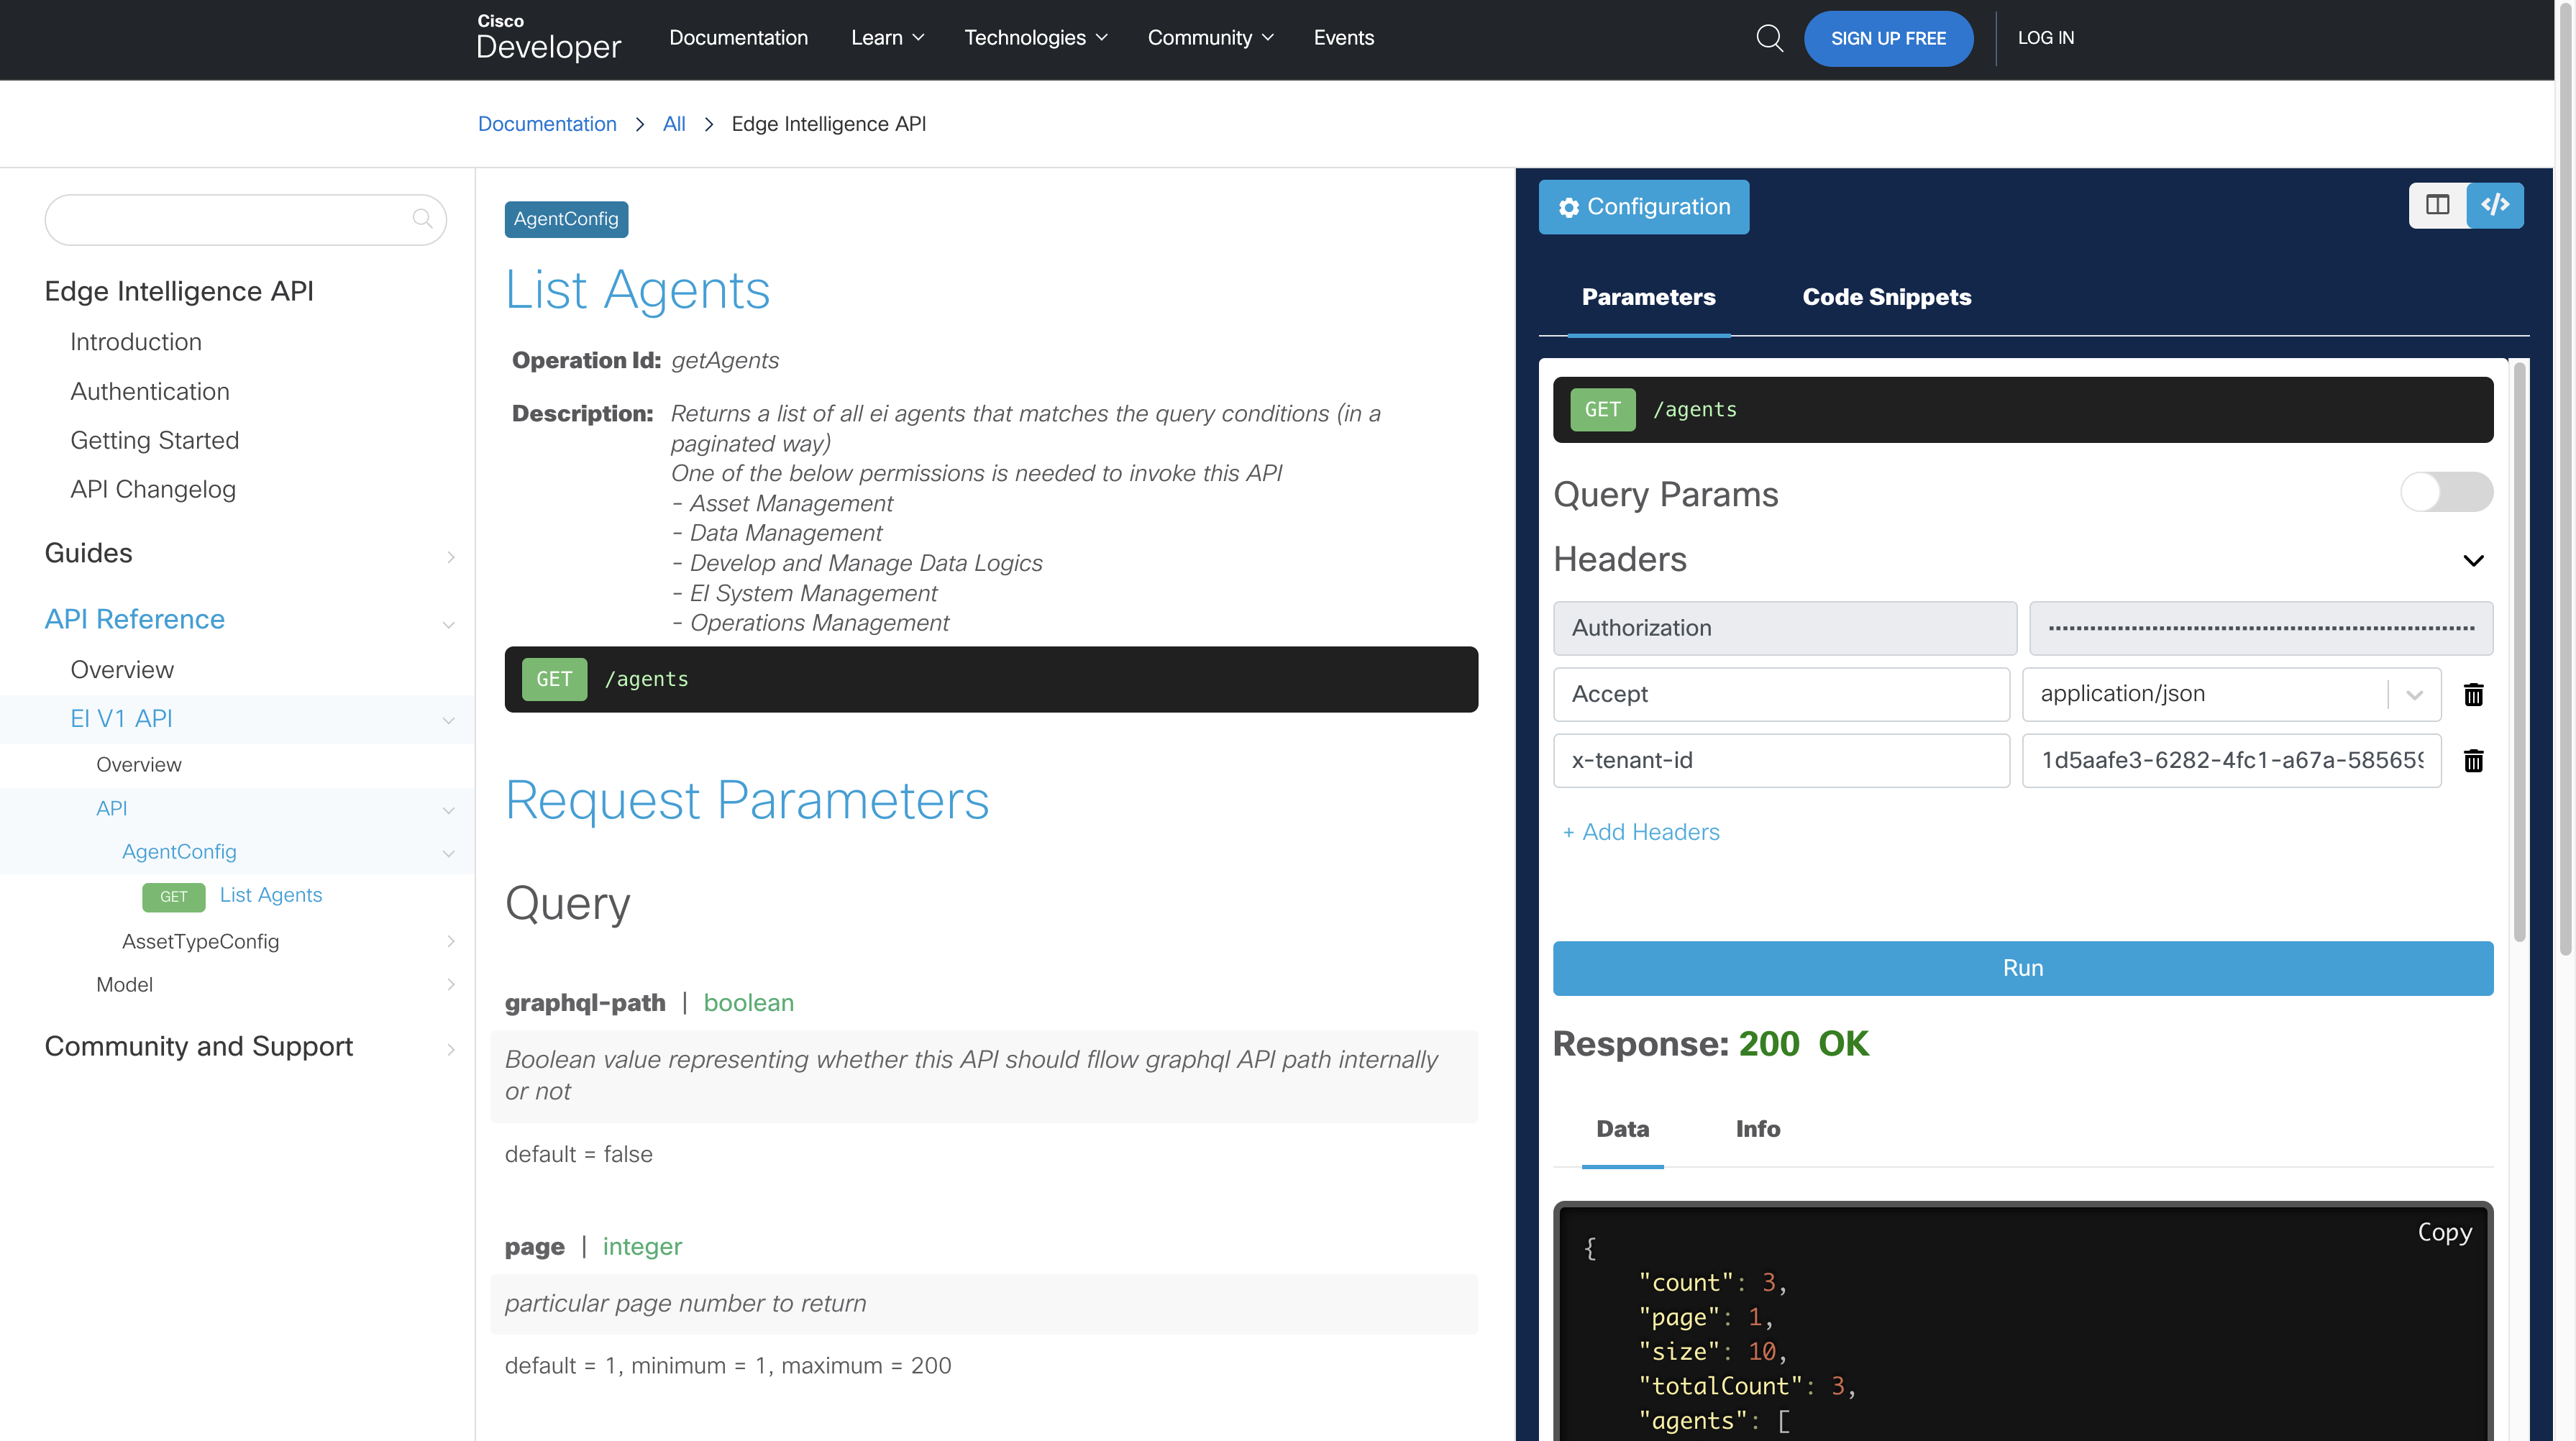
Task: Click the sidebar search magnifier icon
Action: [x=423, y=219]
